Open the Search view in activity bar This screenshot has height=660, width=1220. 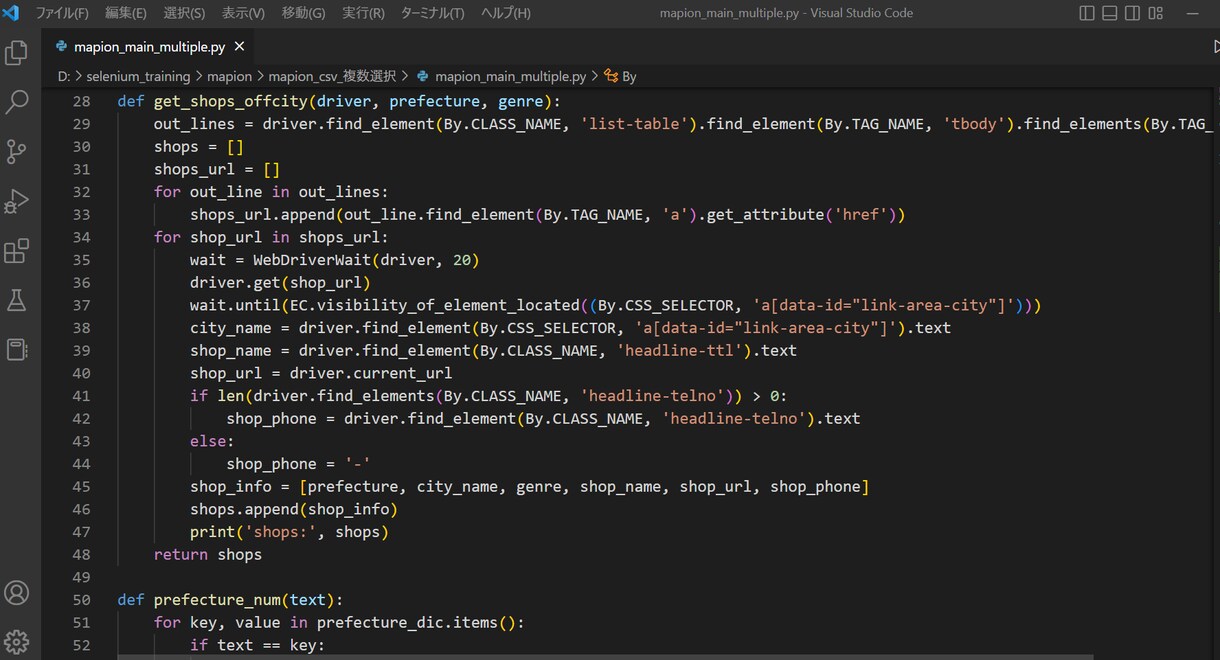(x=17, y=102)
